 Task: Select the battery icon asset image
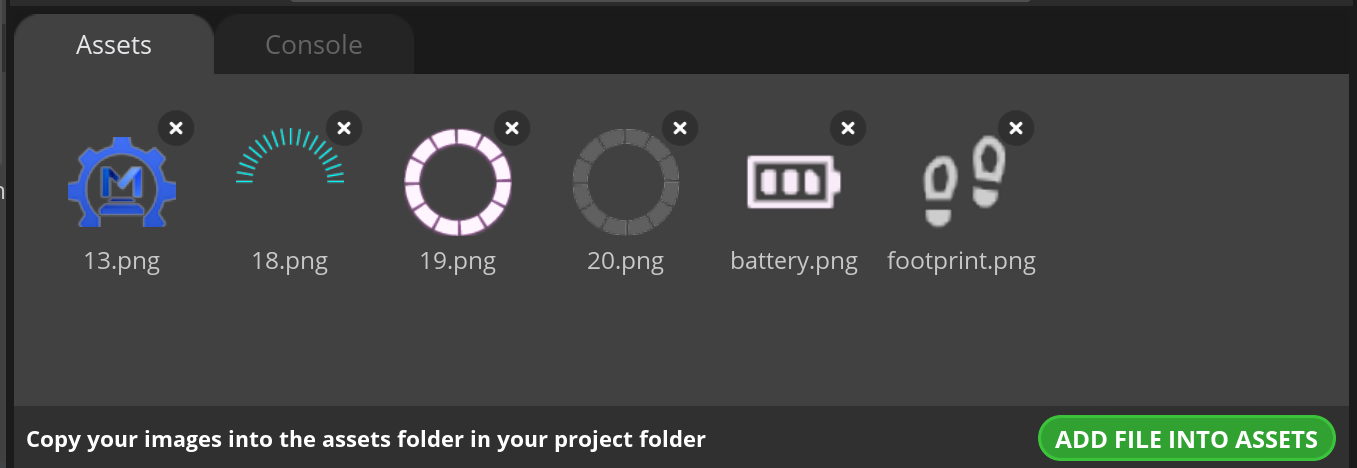tap(794, 182)
